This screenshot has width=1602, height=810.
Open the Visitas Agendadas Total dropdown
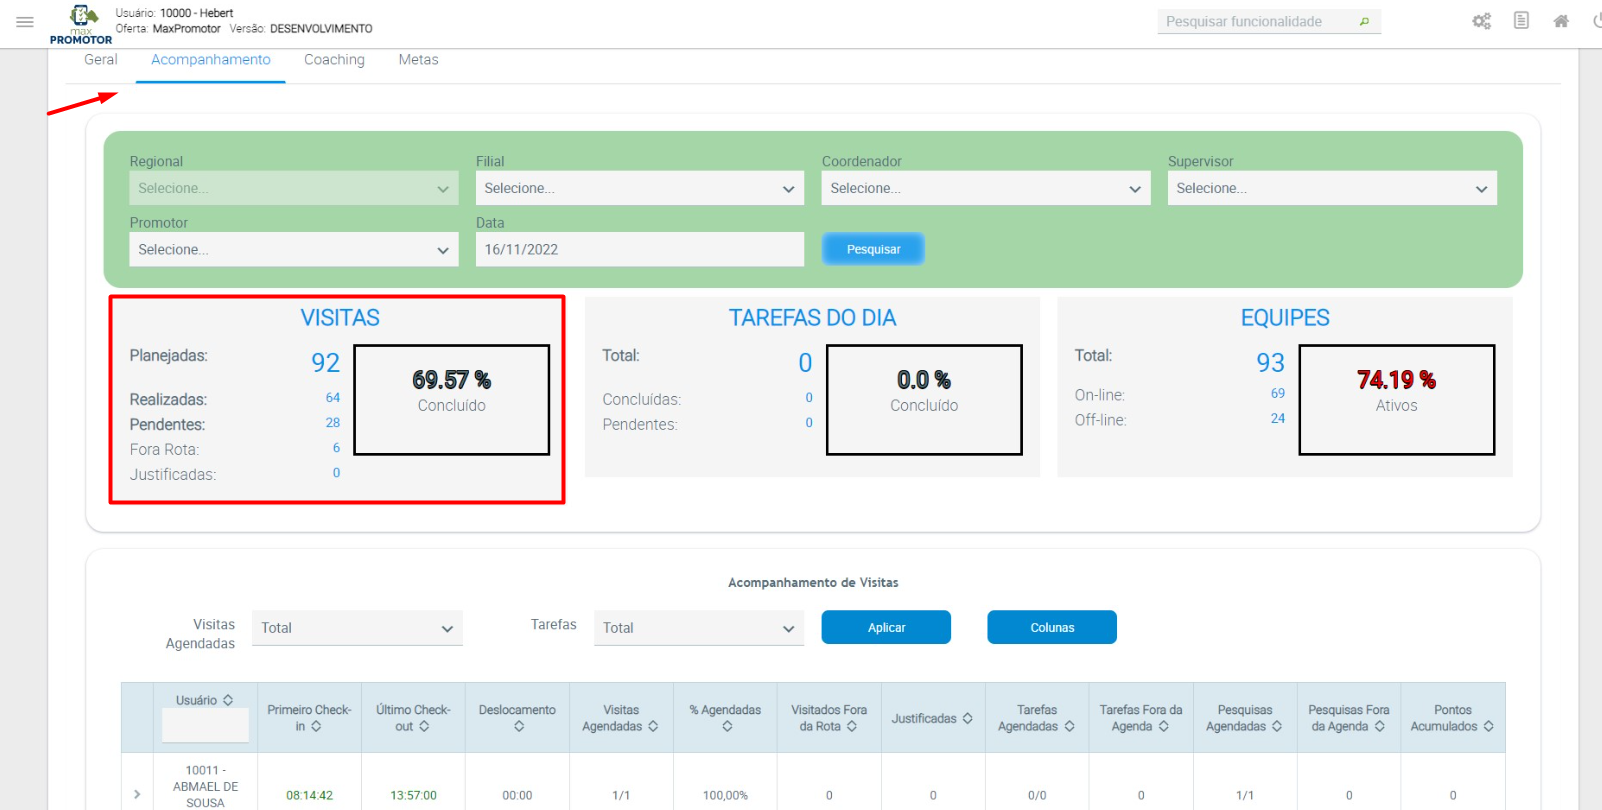click(357, 628)
